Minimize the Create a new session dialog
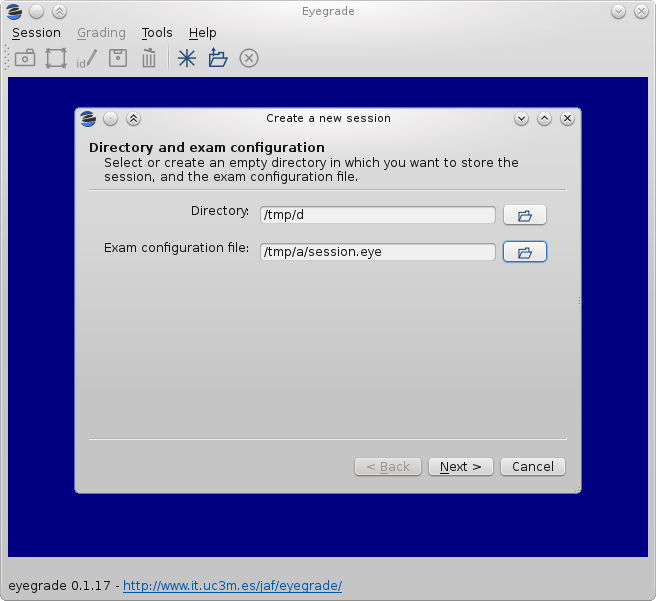Image resolution: width=656 pixels, height=601 pixels. click(x=521, y=119)
